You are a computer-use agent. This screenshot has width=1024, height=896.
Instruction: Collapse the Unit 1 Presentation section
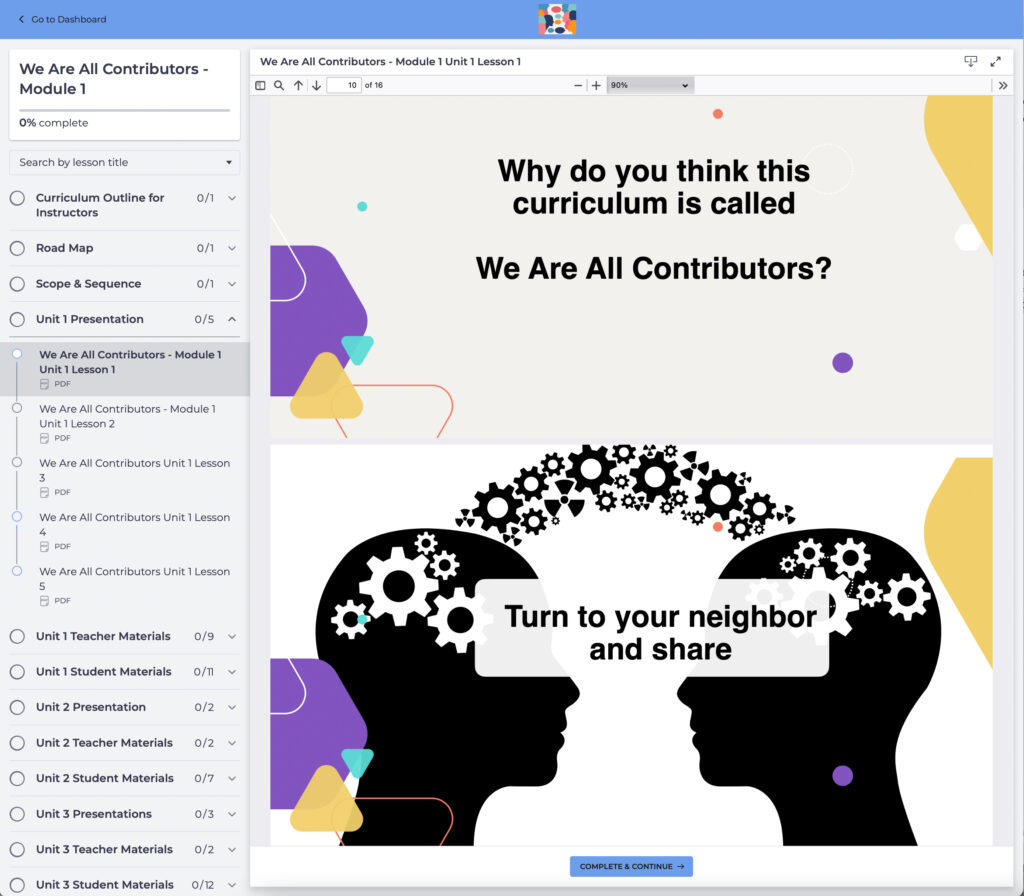pos(232,319)
